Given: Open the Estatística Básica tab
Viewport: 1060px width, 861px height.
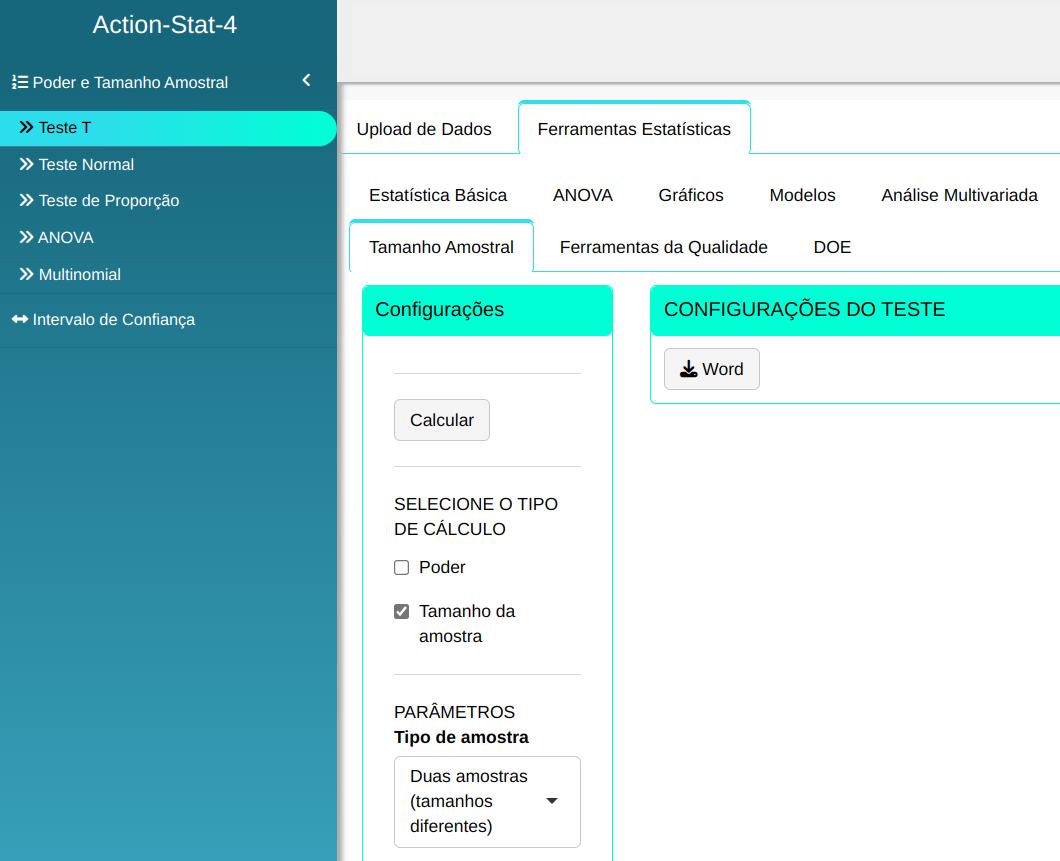Looking at the screenshot, I should 438,195.
